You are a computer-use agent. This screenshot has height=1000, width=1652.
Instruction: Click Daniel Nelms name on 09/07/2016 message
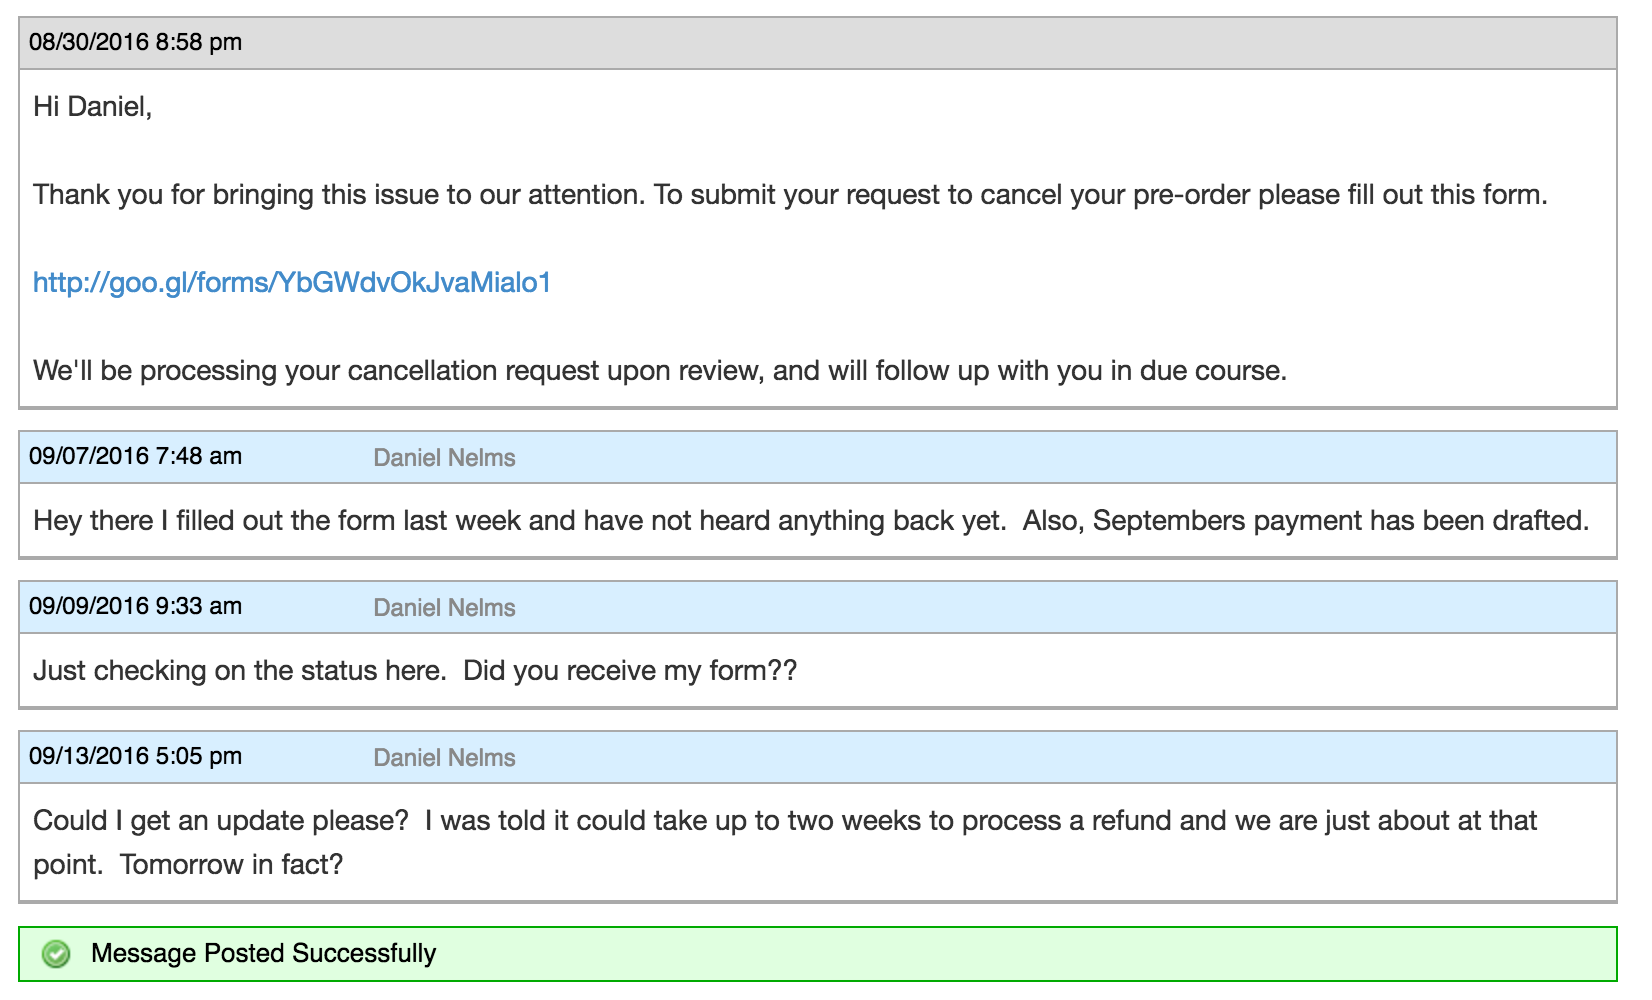[x=444, y=458]
